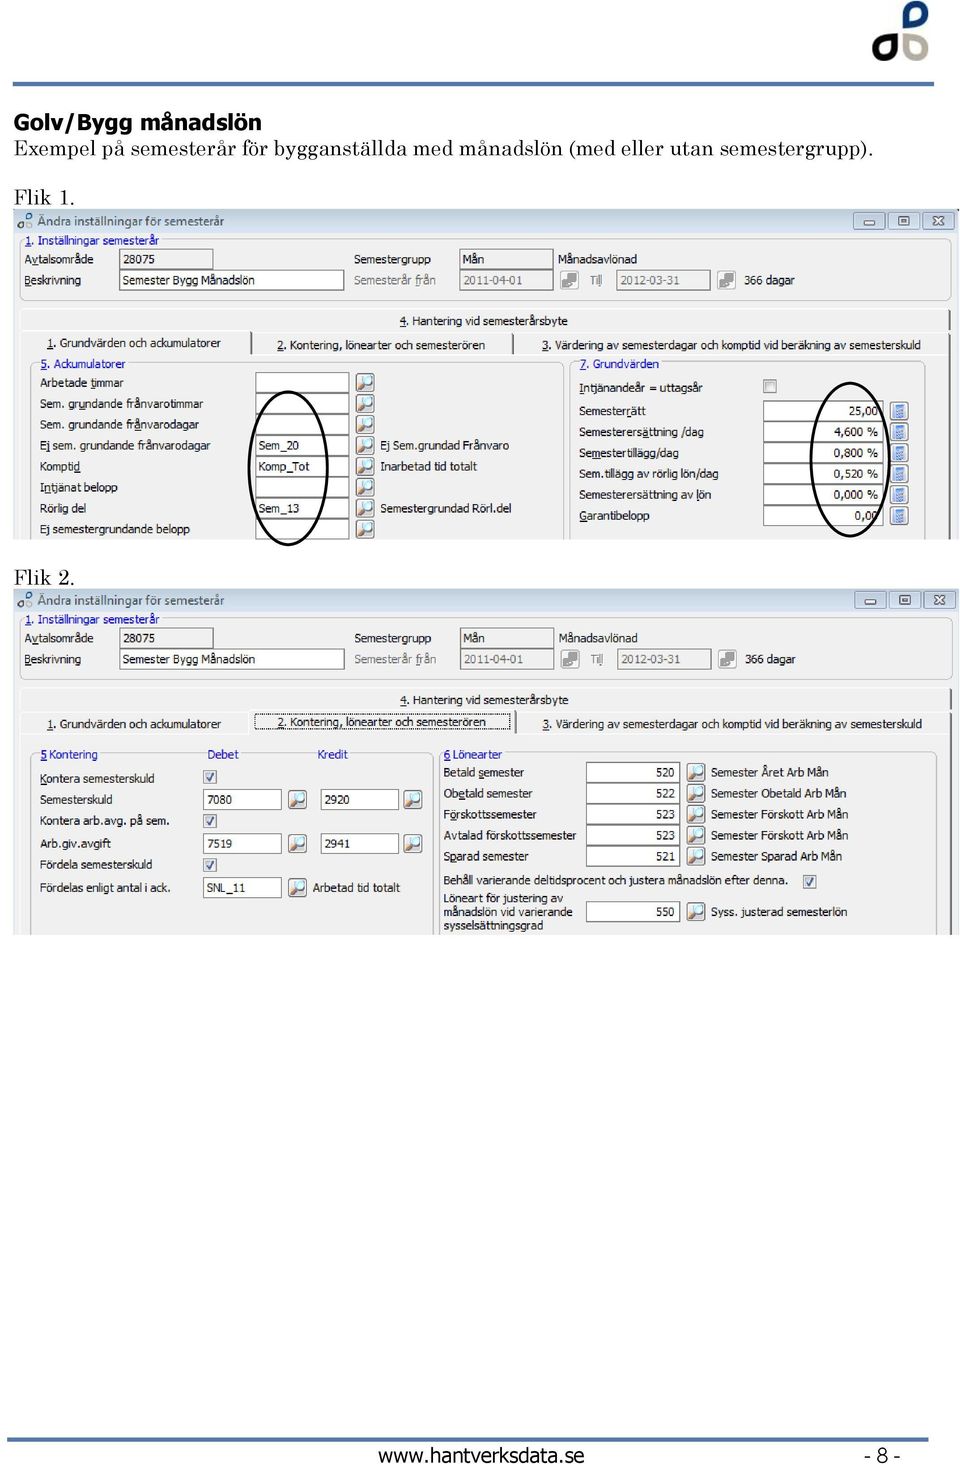Open lookup for Sparad semester löneart 521
The width and height of the screenshot is (960, 1464).
[x=695, y=856]
